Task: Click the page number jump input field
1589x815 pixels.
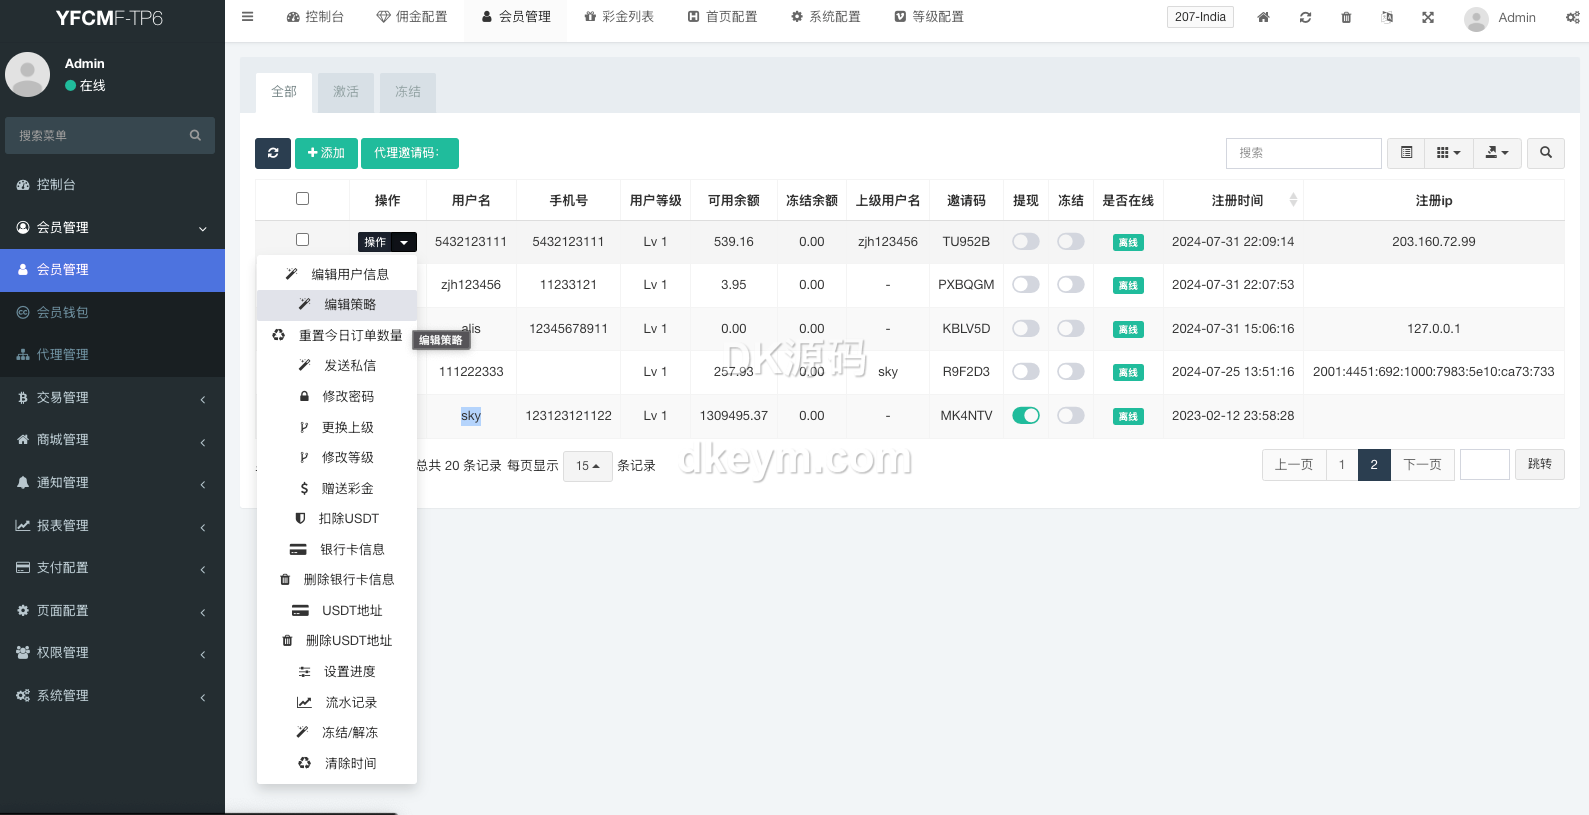Action: click(x=1484, y=465)
